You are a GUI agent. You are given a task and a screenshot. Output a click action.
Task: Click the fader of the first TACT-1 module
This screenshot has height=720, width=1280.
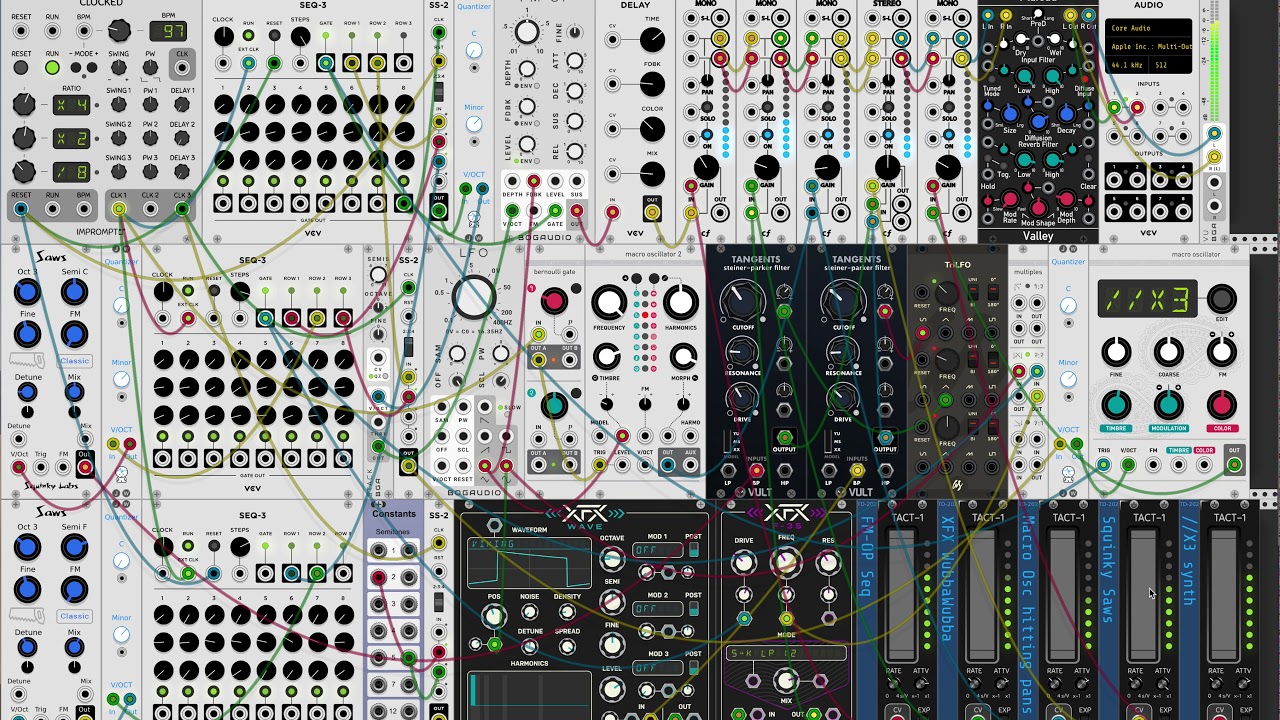(x=902, y=595)
